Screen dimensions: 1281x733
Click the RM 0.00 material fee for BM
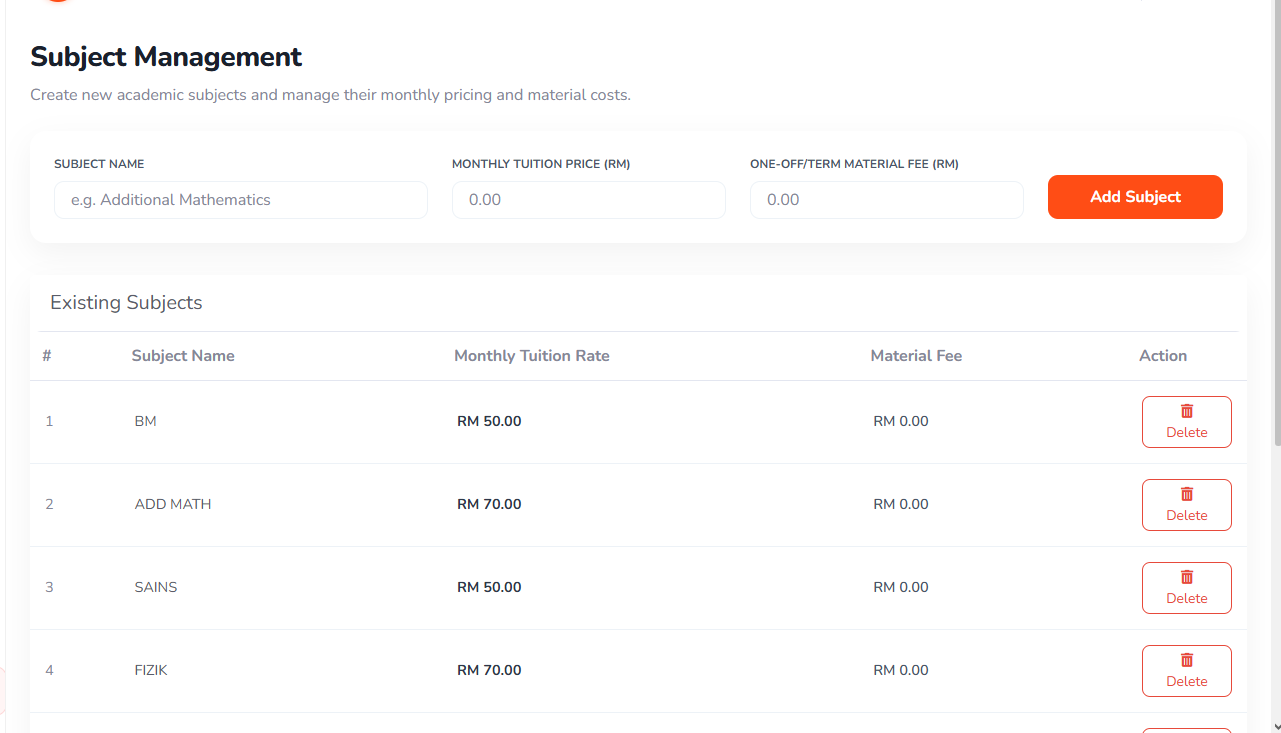pyautogui.click(x=901, y=422)
